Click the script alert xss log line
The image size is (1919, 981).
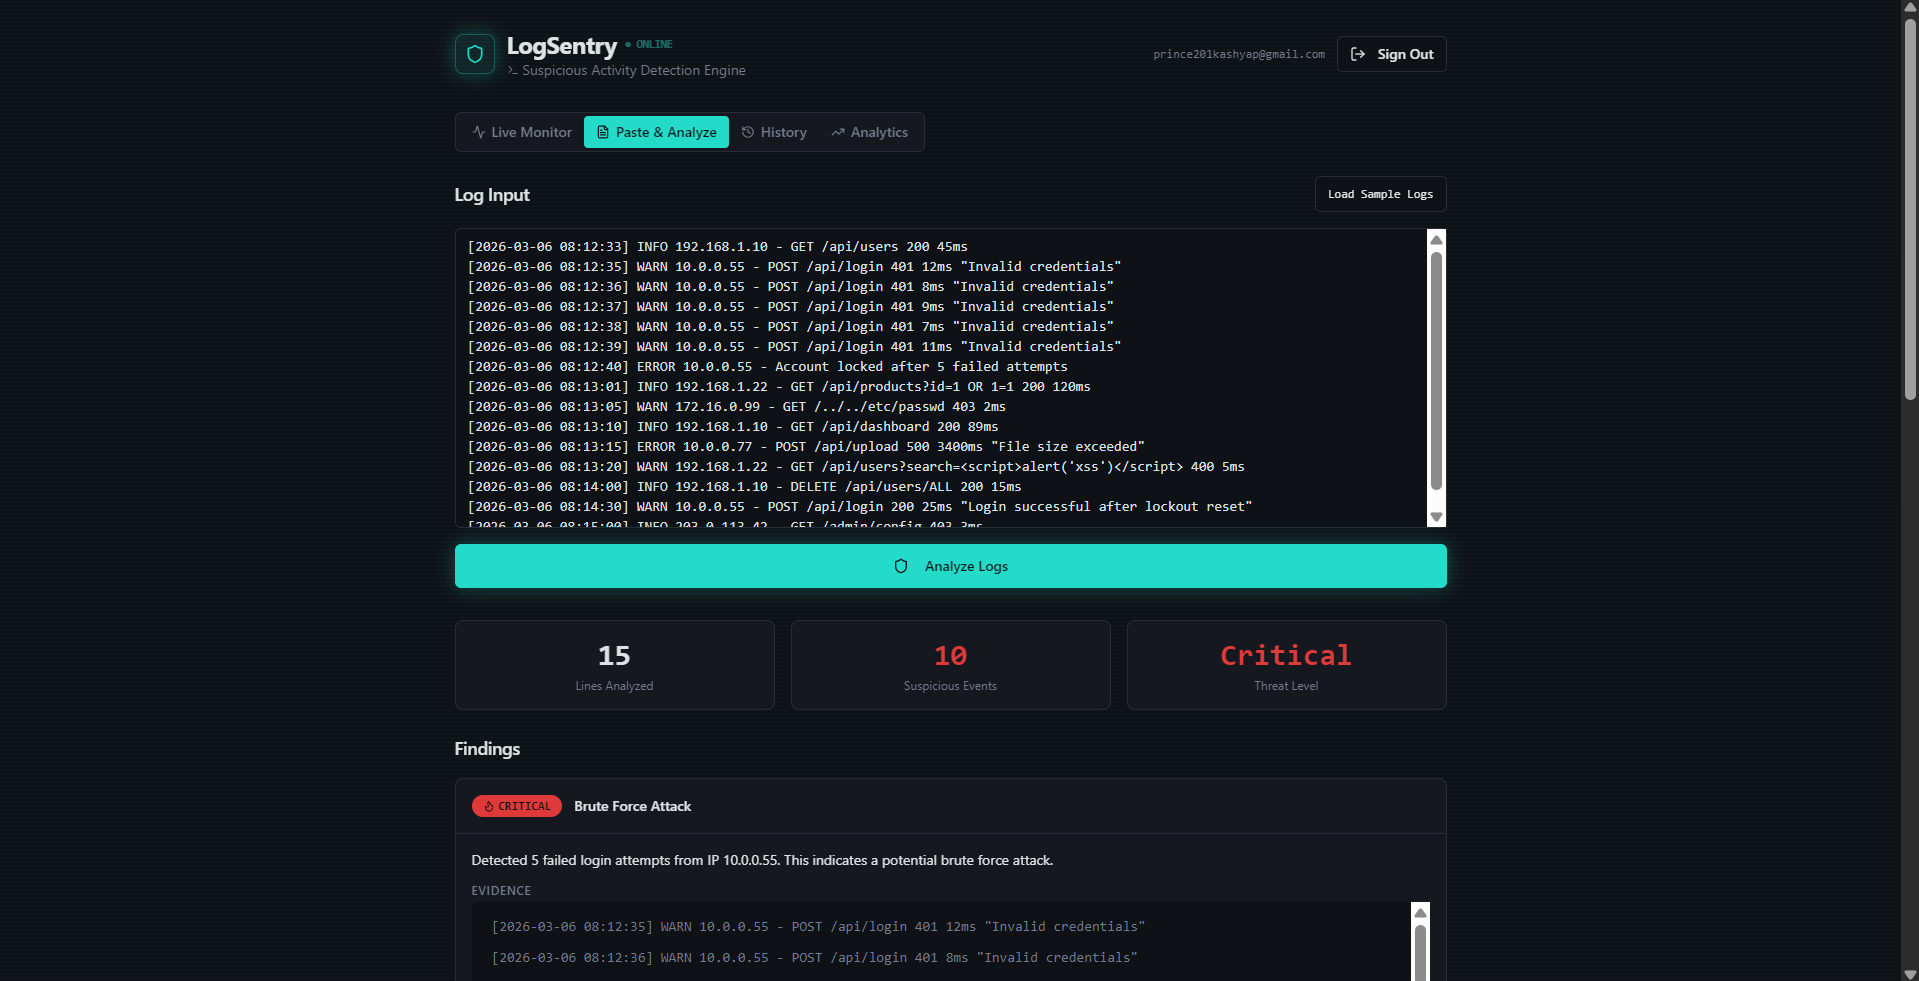pyautogui.click(x=856, y=466)
